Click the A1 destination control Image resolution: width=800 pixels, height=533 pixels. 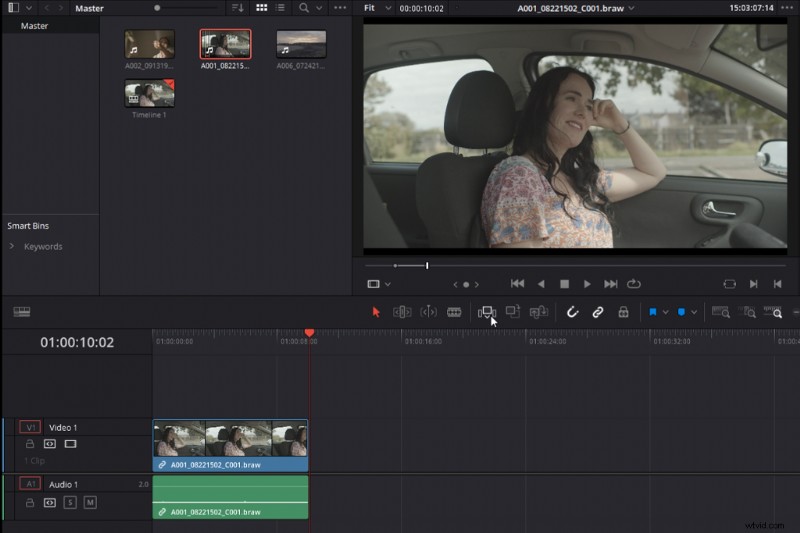coord(30,484)
